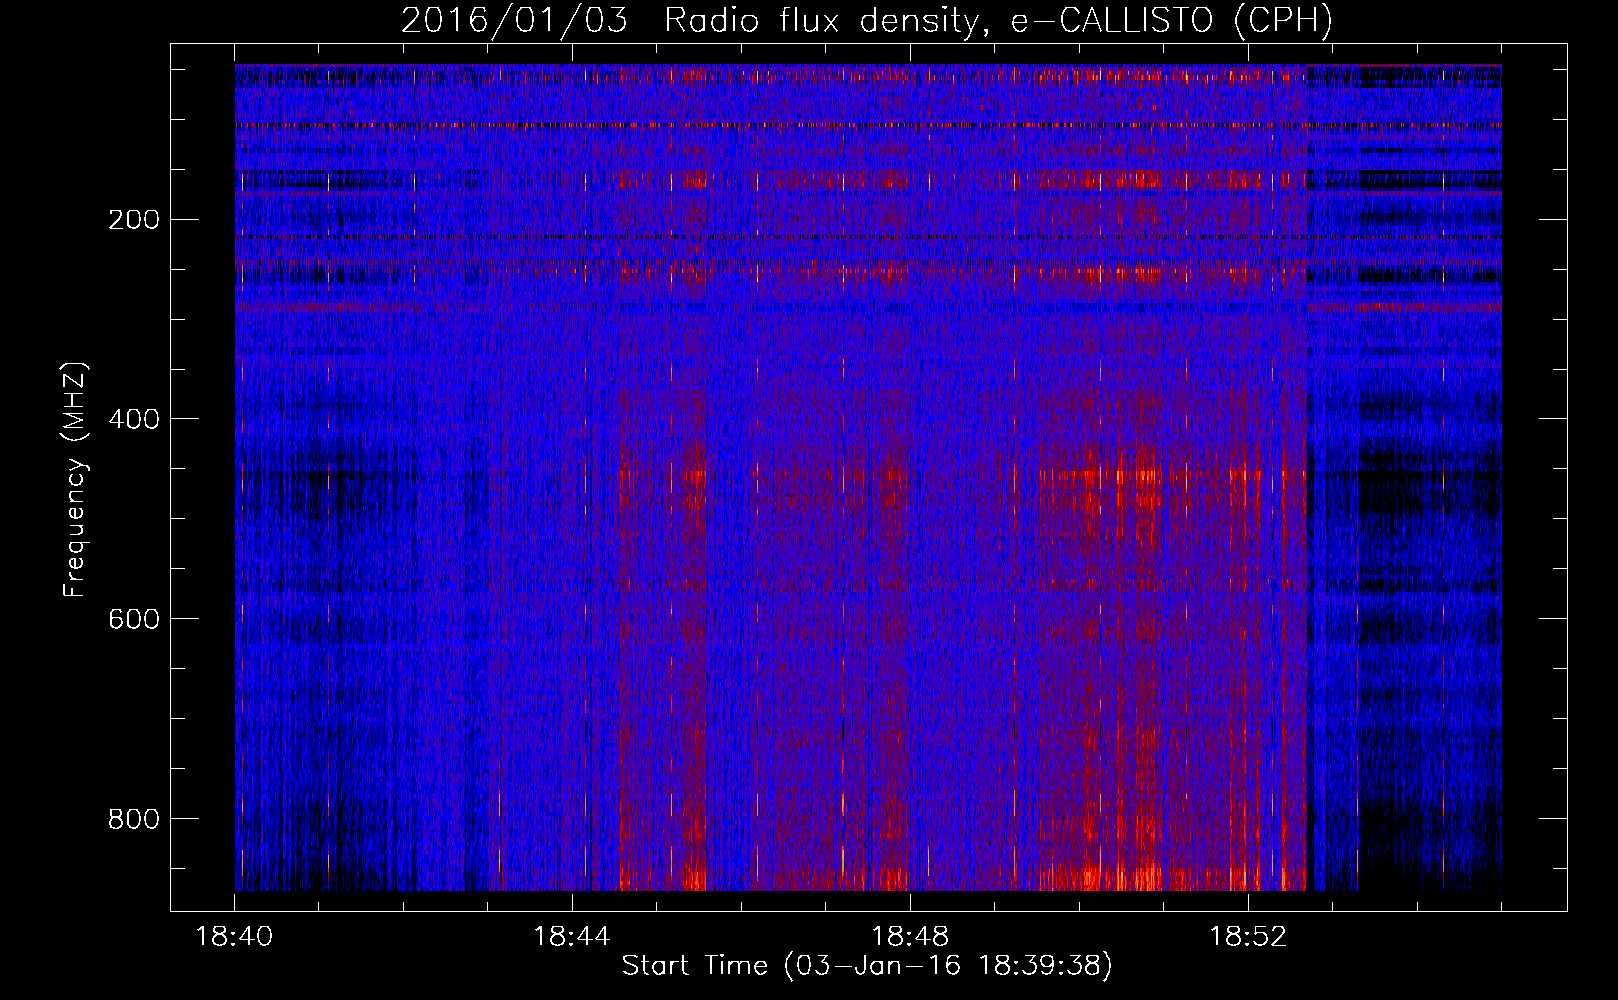Click the 18:48 time tick label

(x=910, y=937)
